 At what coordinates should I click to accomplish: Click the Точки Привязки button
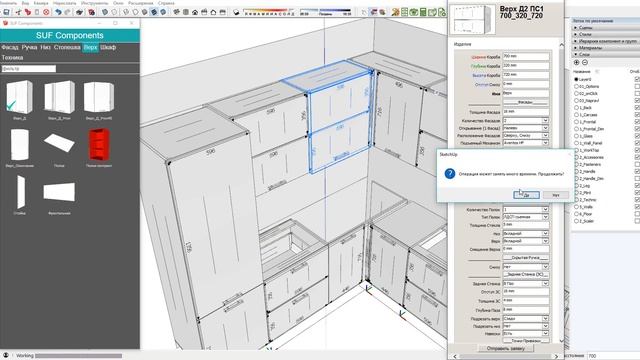click(x=526, y=340)
